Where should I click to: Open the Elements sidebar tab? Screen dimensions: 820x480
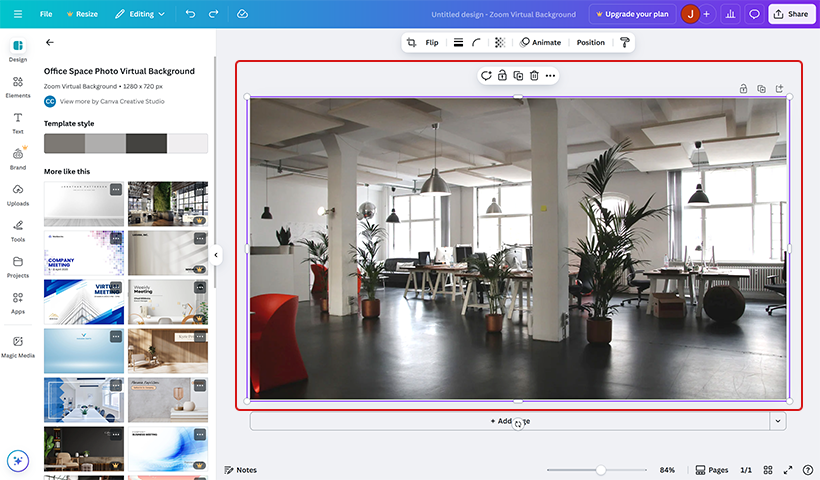(x=18, y=87)
